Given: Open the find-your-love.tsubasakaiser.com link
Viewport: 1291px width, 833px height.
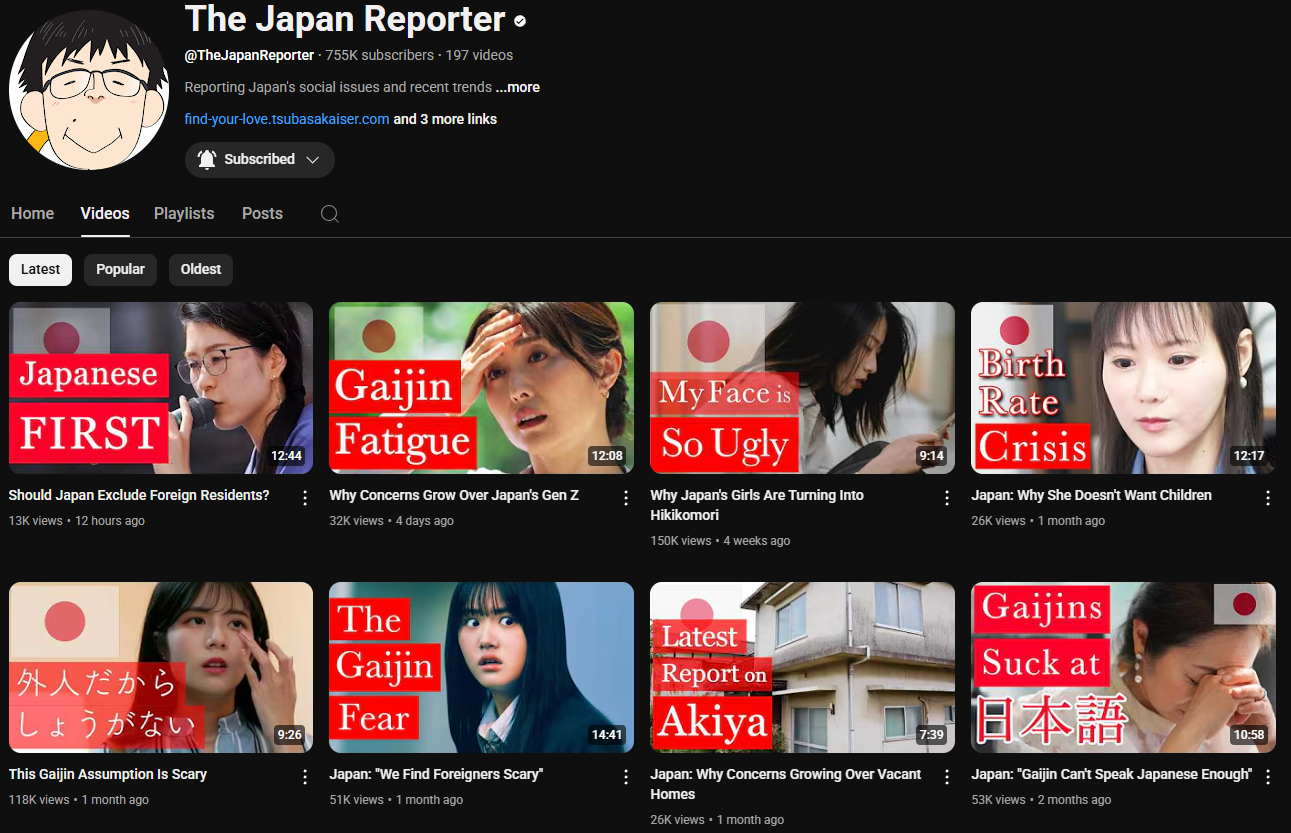Looking at the screenshot, I should 287,119.
